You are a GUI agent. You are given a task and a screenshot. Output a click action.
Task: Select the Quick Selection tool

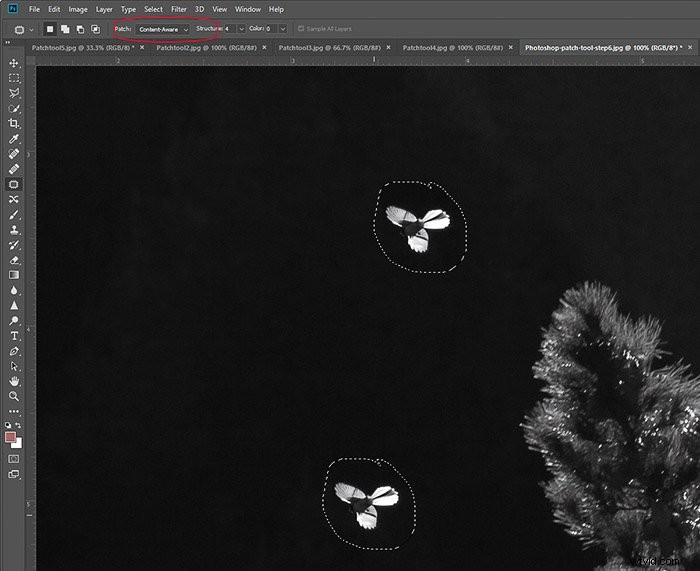14,108
